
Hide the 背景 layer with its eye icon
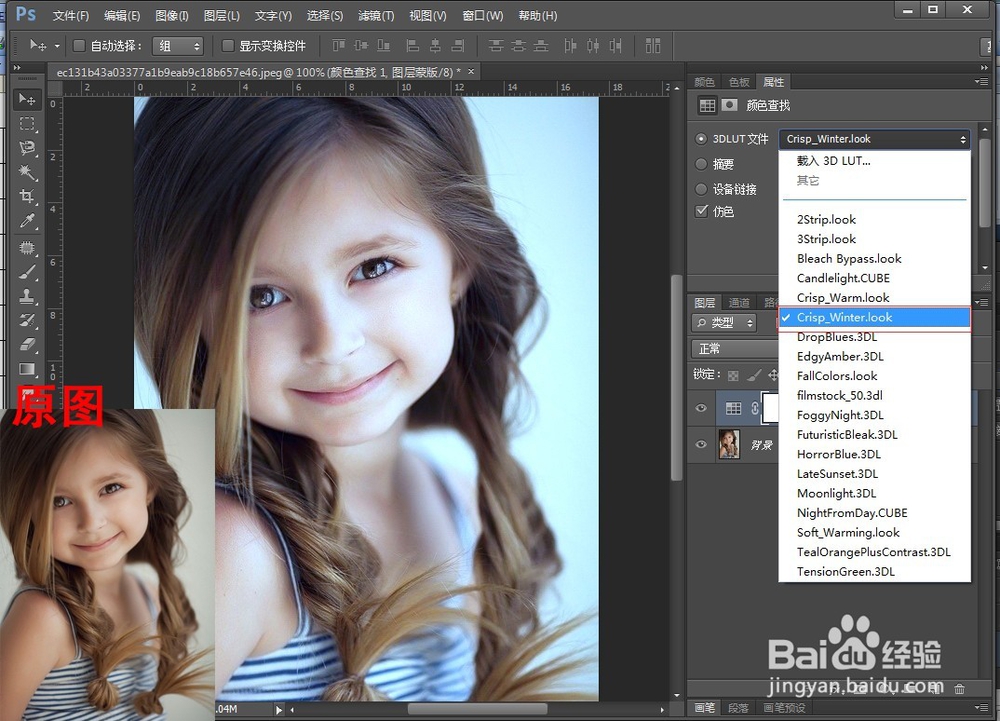coord(701,444)
